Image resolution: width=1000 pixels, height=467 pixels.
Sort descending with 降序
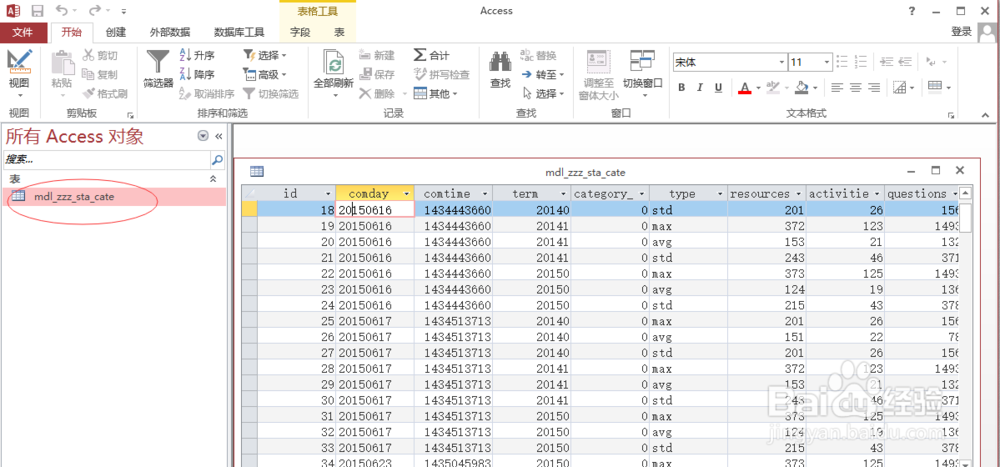click(x=196, y=75)
